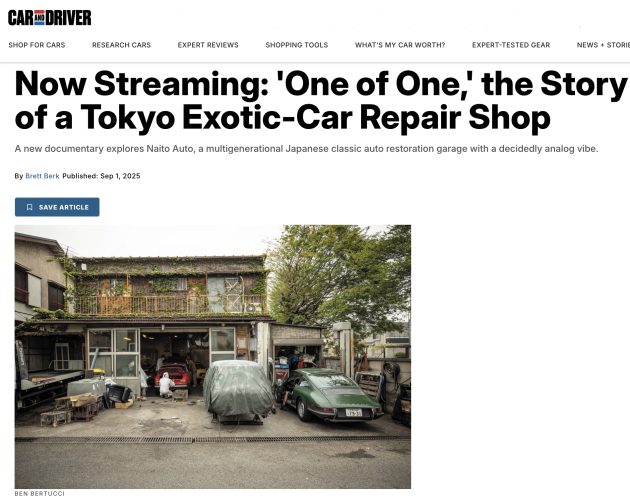
Task: Open author Brett Berk's profile link
Action: [x=42, y=176]
